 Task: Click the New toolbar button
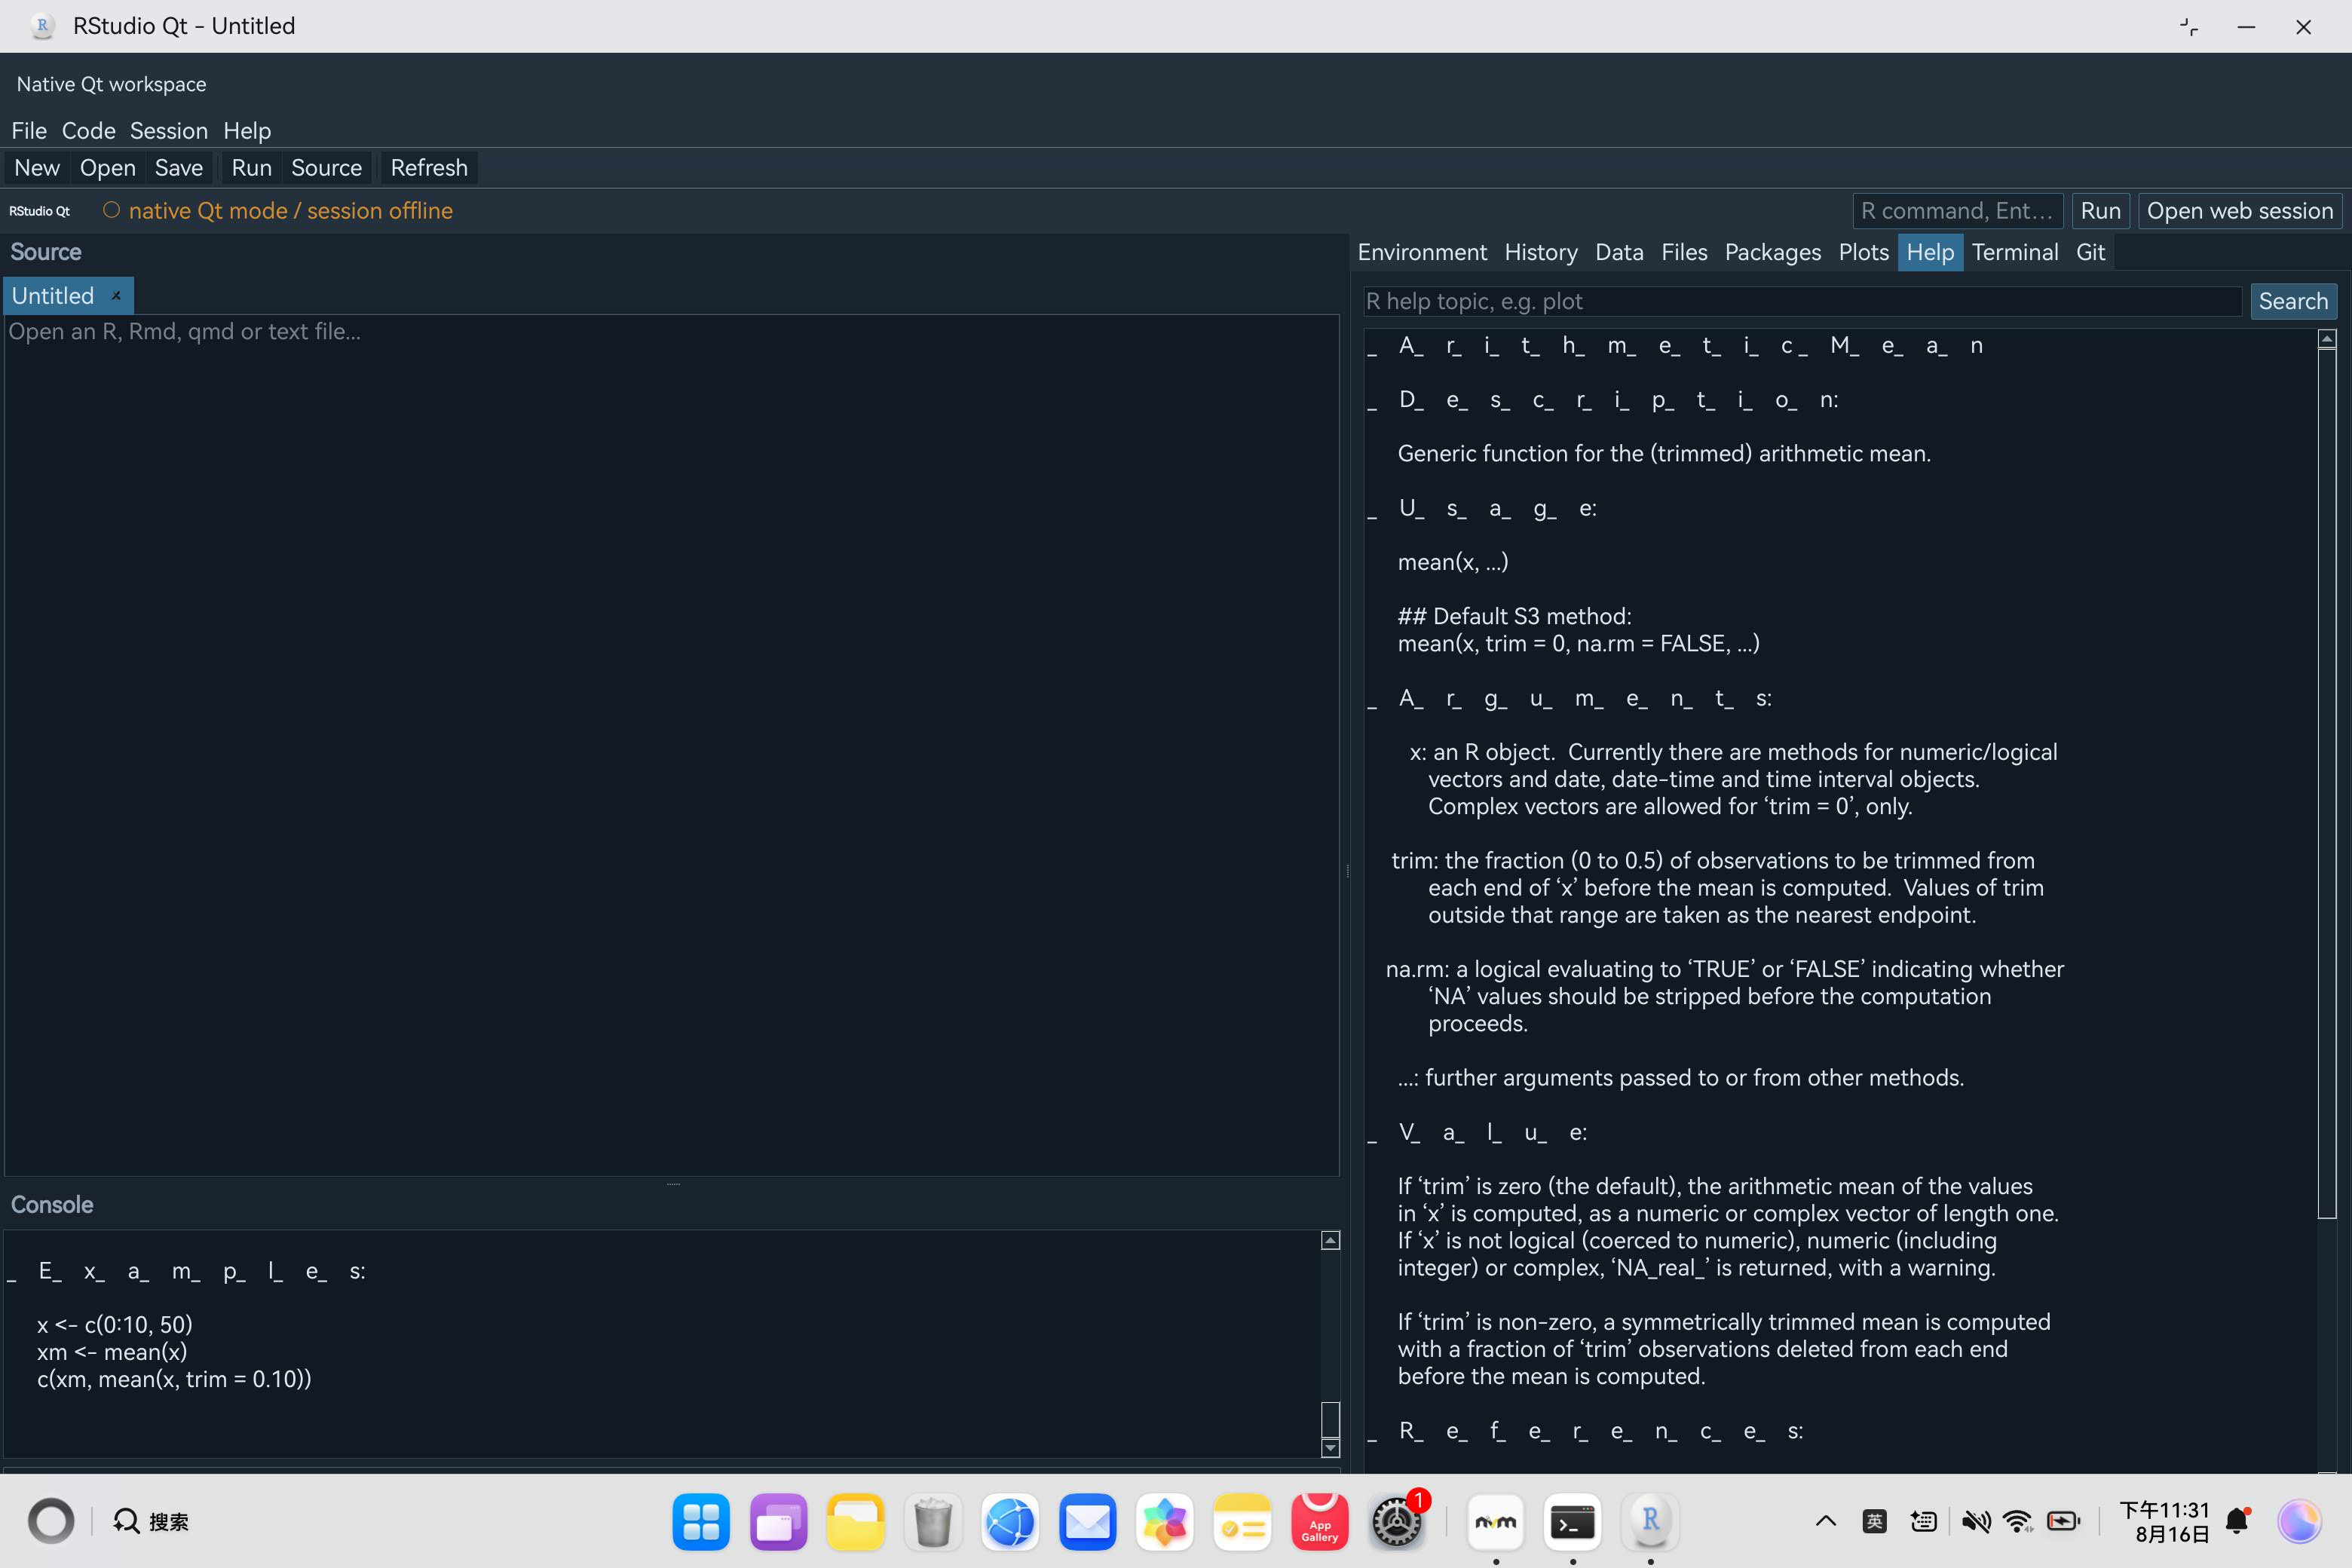(37, 168)
